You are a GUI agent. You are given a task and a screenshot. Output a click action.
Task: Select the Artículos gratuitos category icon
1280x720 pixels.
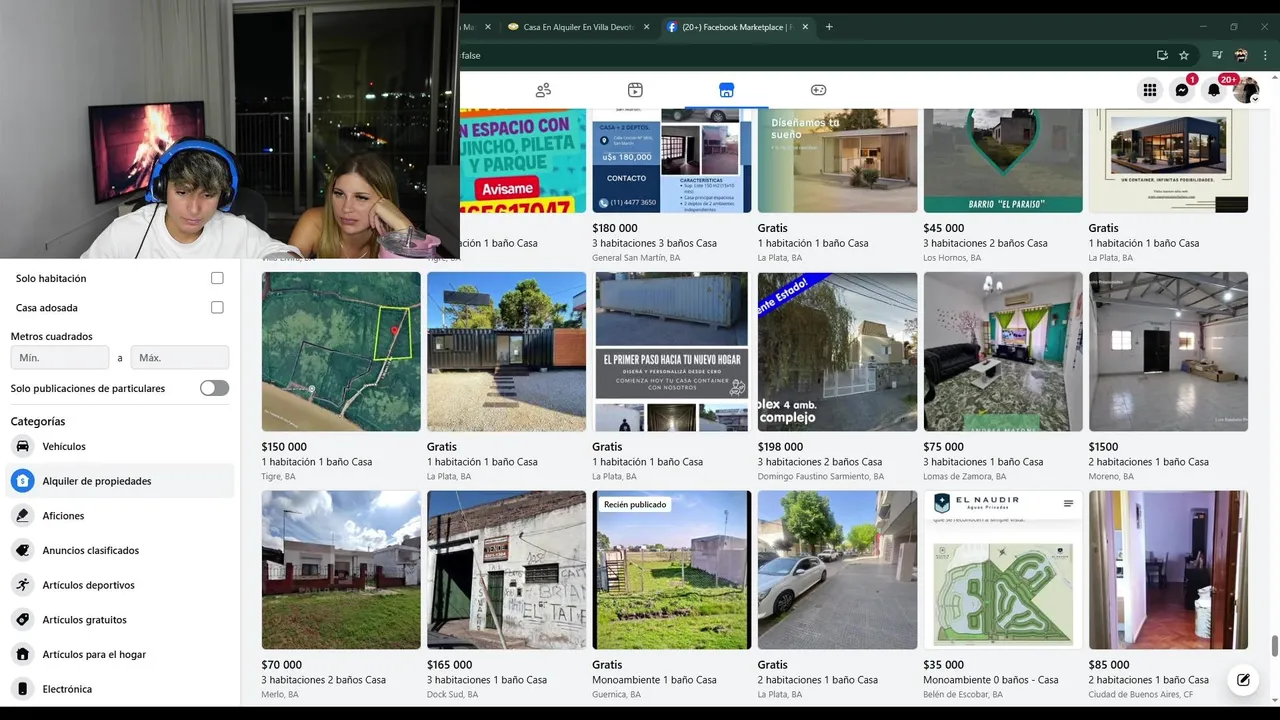22,620
